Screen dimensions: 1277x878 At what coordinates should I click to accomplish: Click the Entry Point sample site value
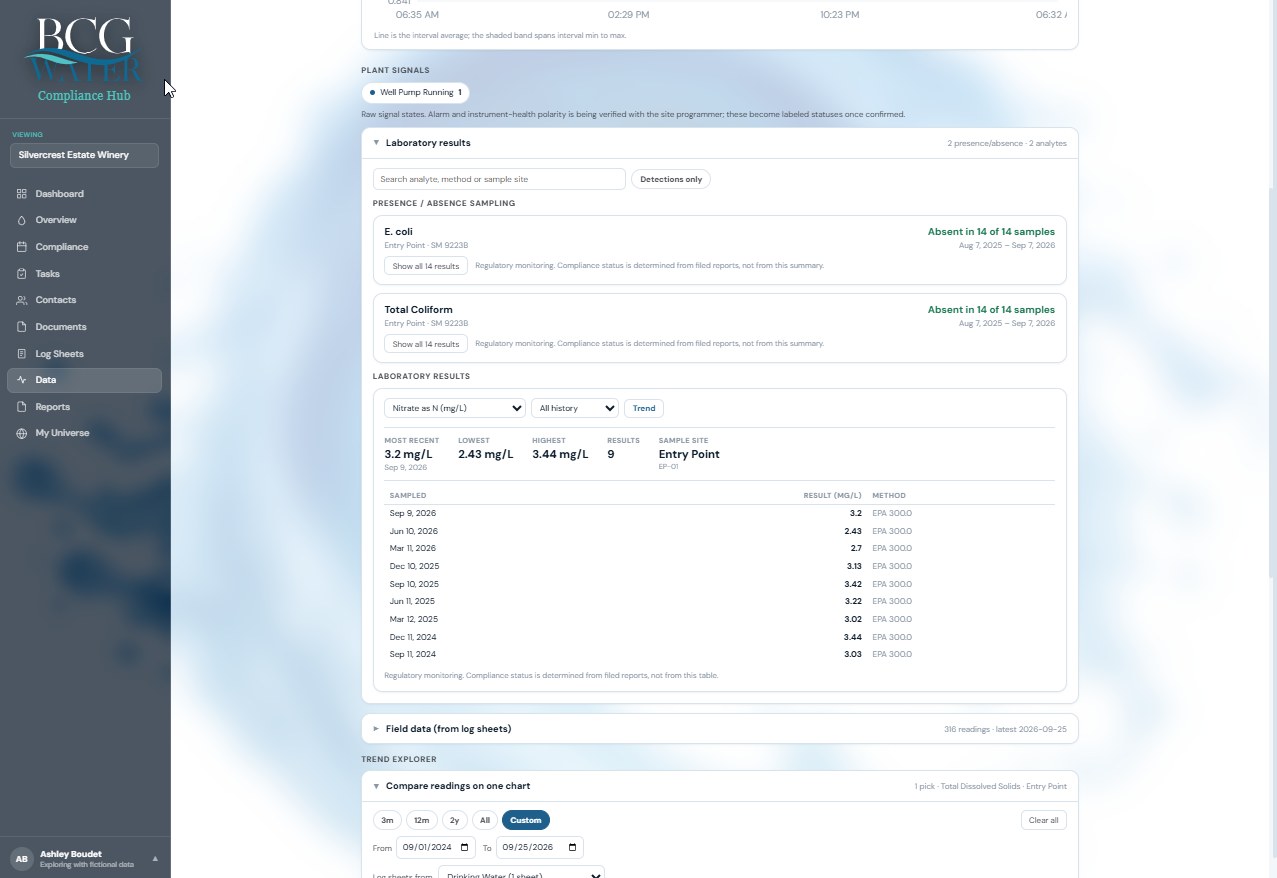pos(689,454)
